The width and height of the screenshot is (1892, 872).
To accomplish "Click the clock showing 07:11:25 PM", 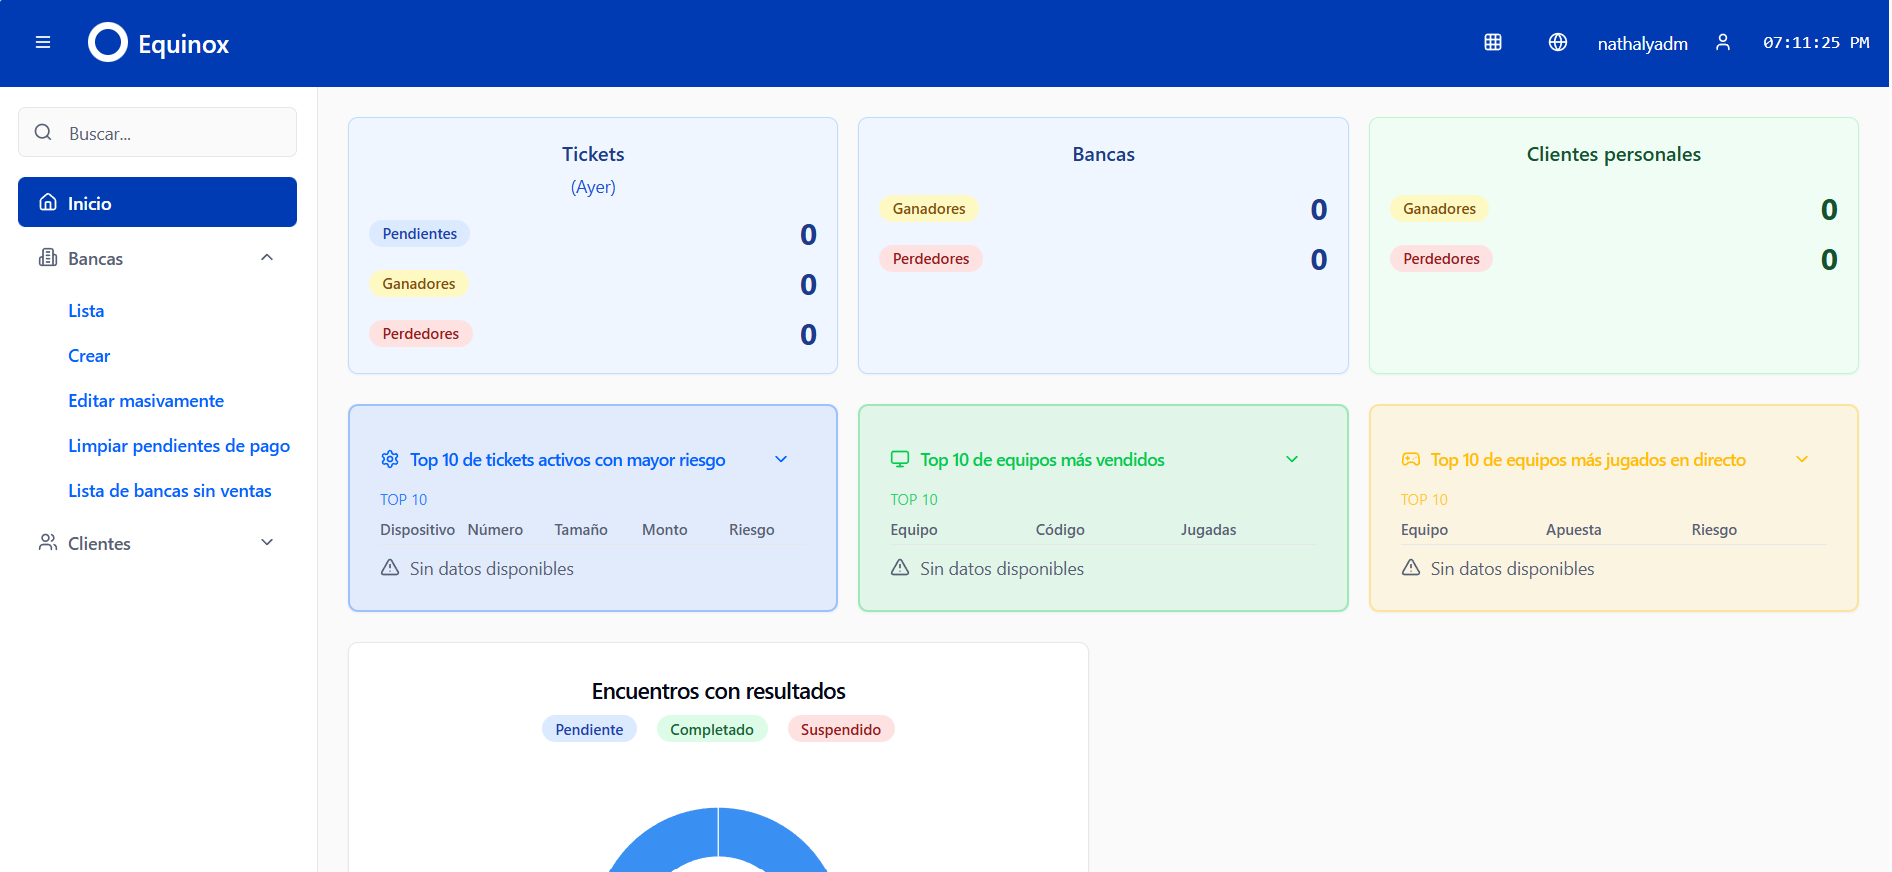I will 1816,42.
